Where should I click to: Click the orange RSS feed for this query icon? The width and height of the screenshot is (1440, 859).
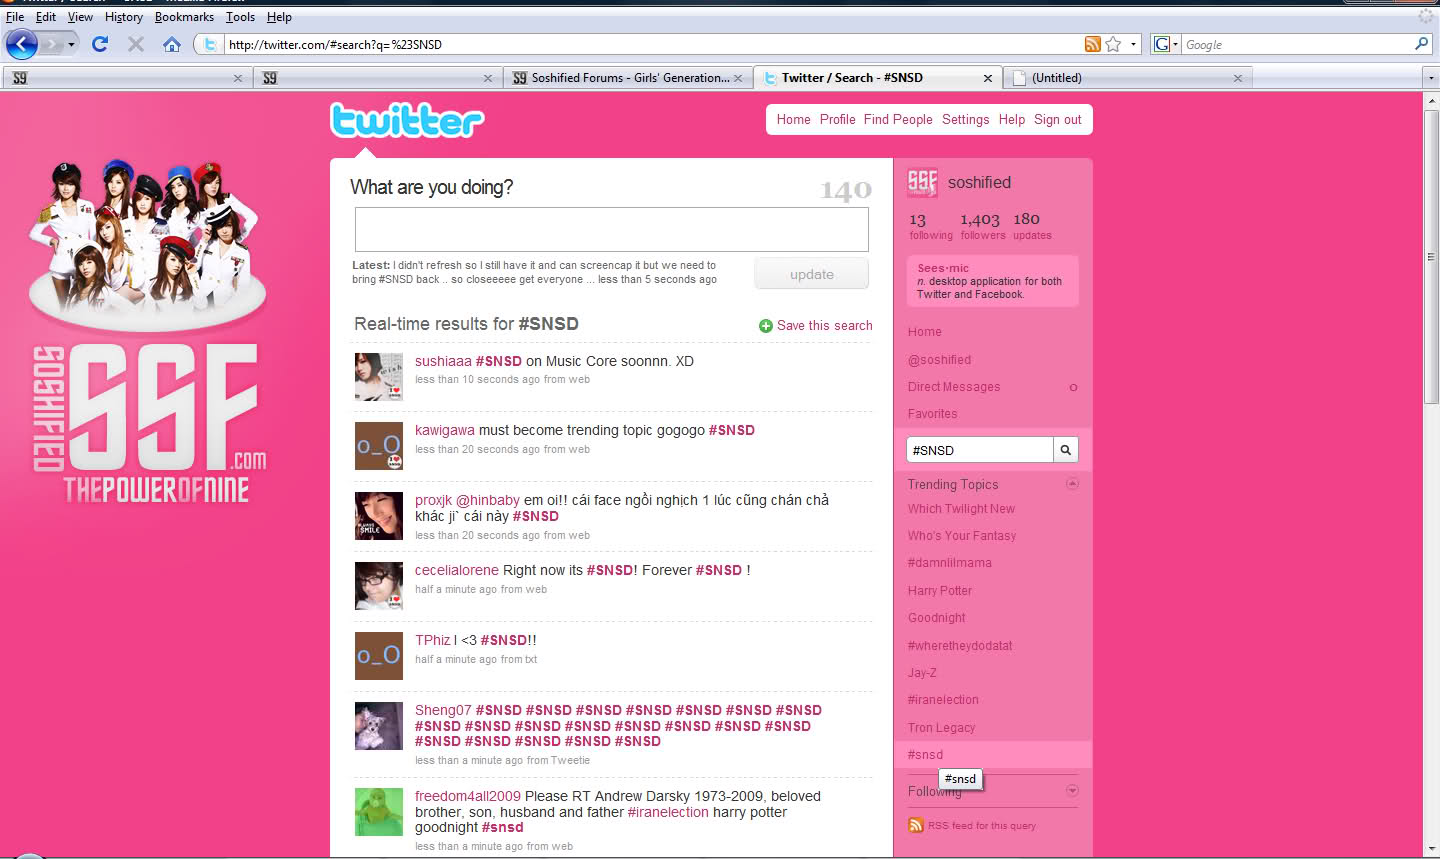coord(915,825)
